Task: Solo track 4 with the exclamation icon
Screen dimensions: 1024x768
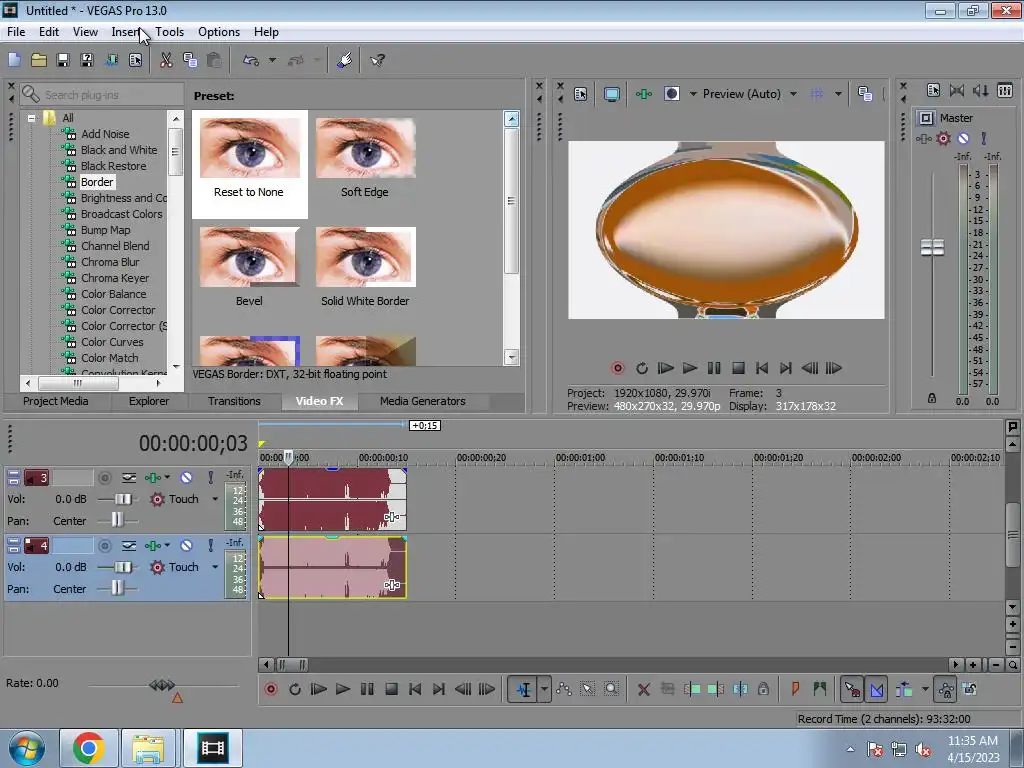Action: tap(210, 545)
